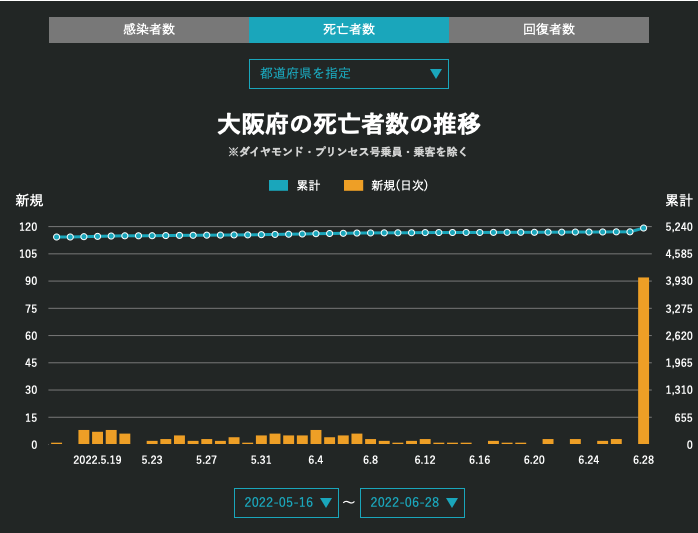698x533 pixels.
Task: Click the 105 left axis value
Action: [x=28, y=254]
